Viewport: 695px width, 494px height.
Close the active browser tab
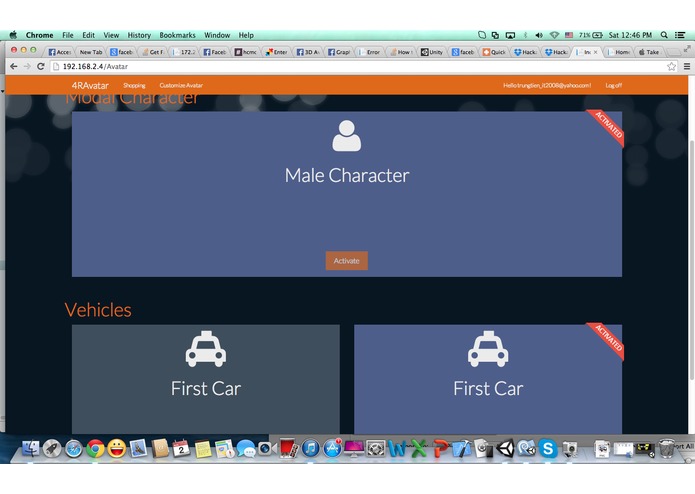[x=595, y=52]
